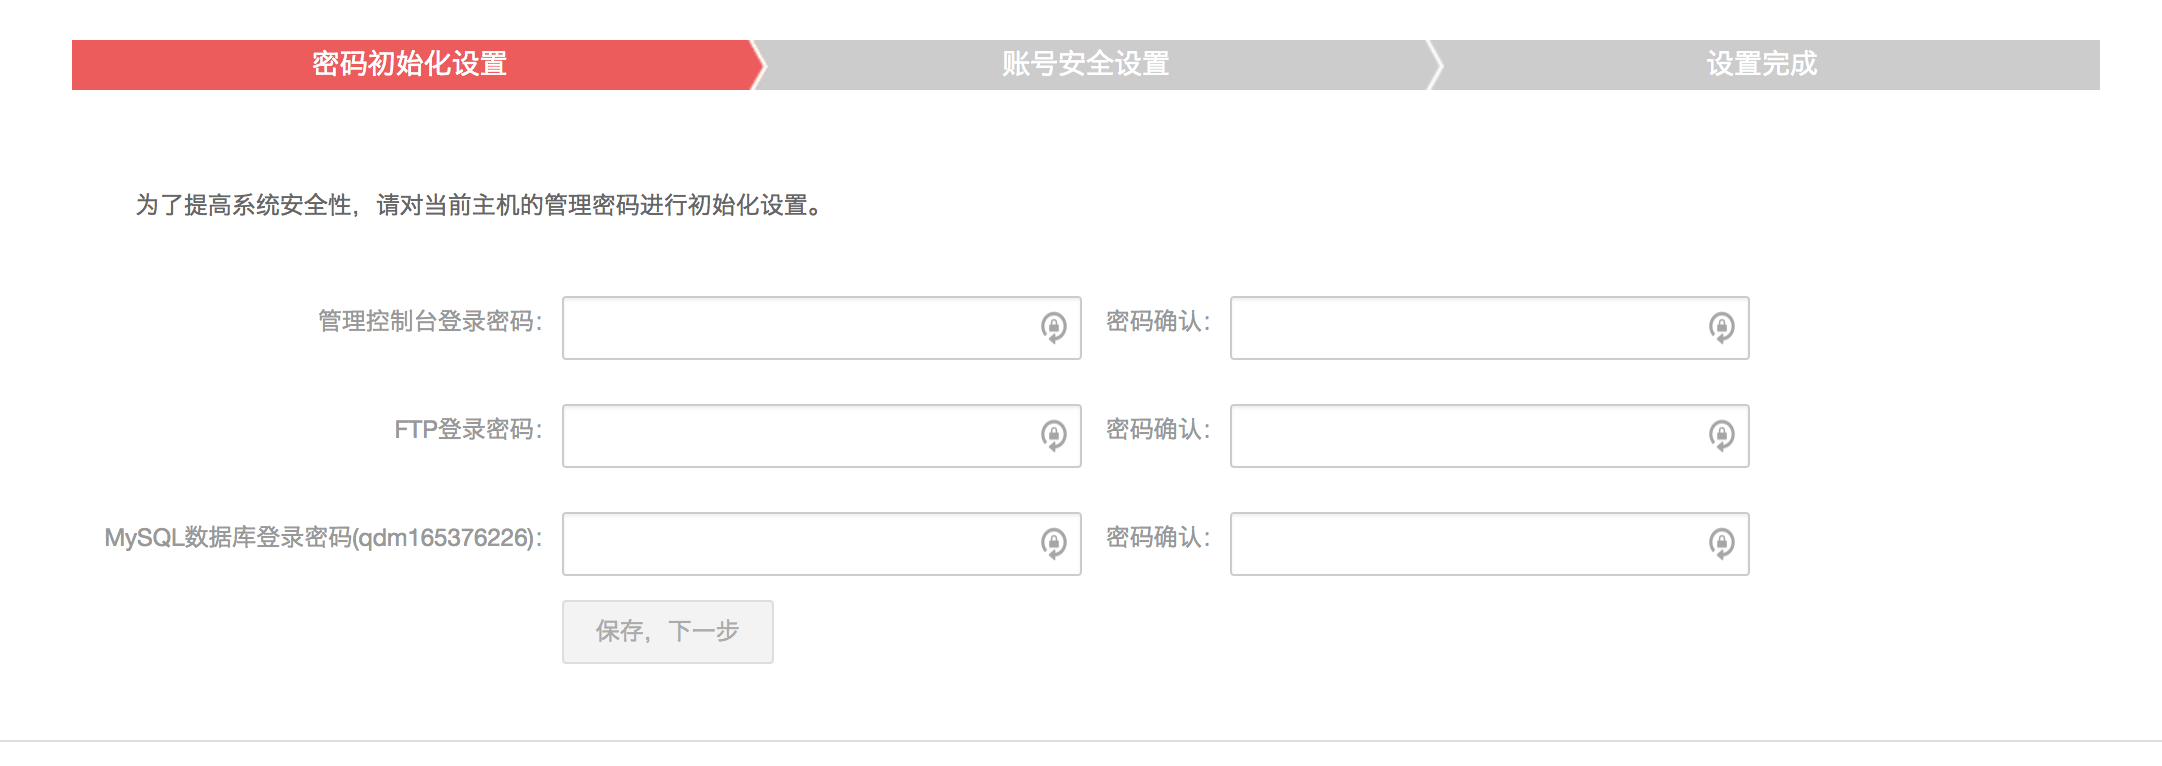
Task: Click lock icon in MySQL 密码确认 field
Action: click(1721, 543)
